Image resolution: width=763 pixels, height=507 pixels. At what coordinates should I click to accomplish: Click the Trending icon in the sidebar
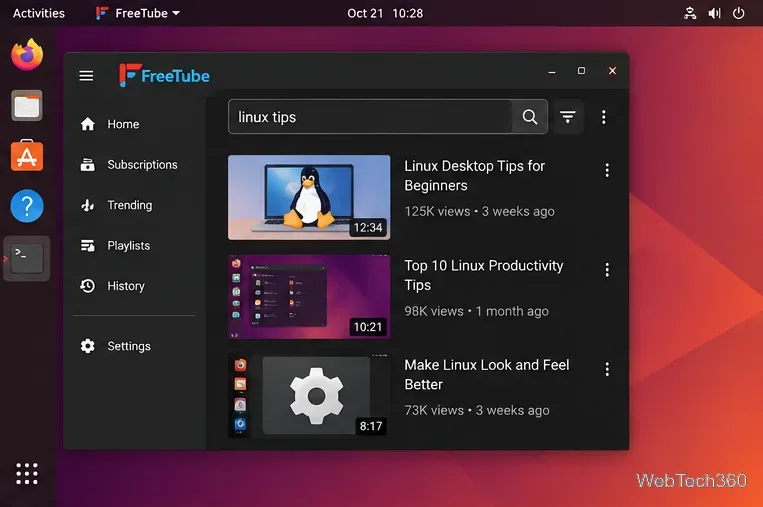88,205
